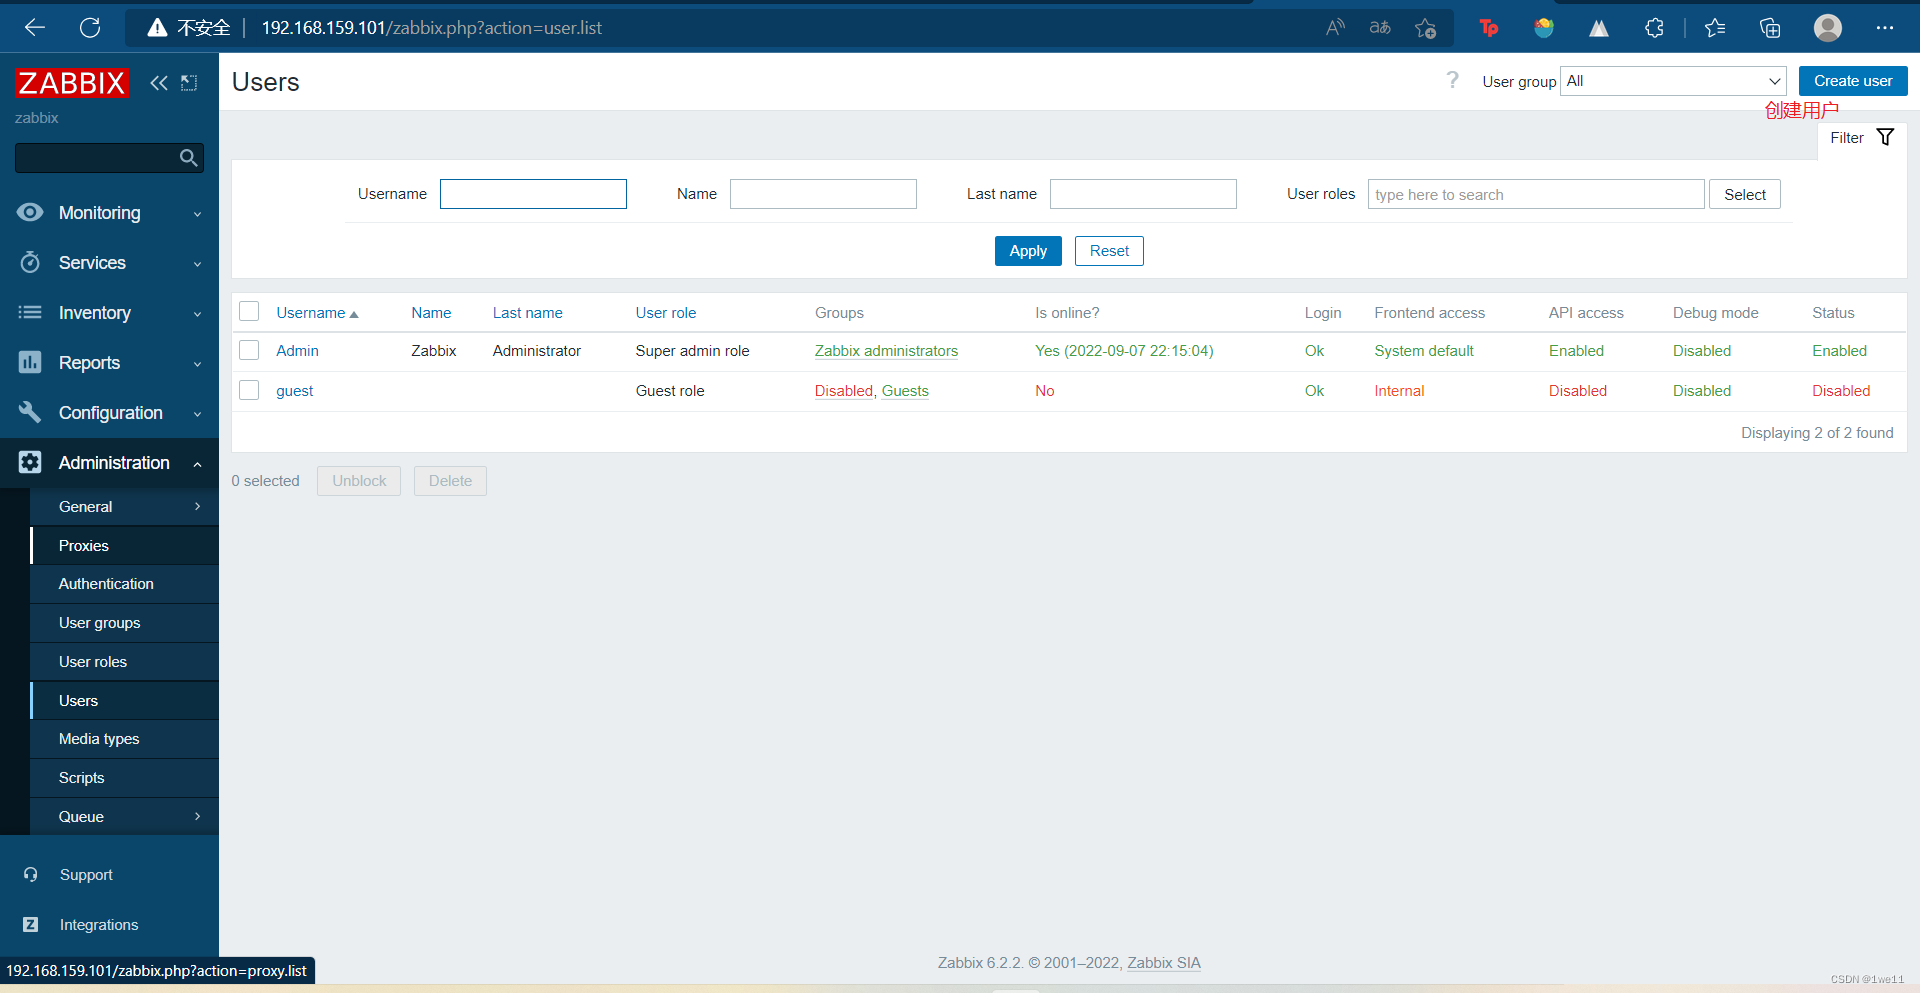Reload the page in browser
Viewport: 1920px width, 993px height.
(90, 28)
